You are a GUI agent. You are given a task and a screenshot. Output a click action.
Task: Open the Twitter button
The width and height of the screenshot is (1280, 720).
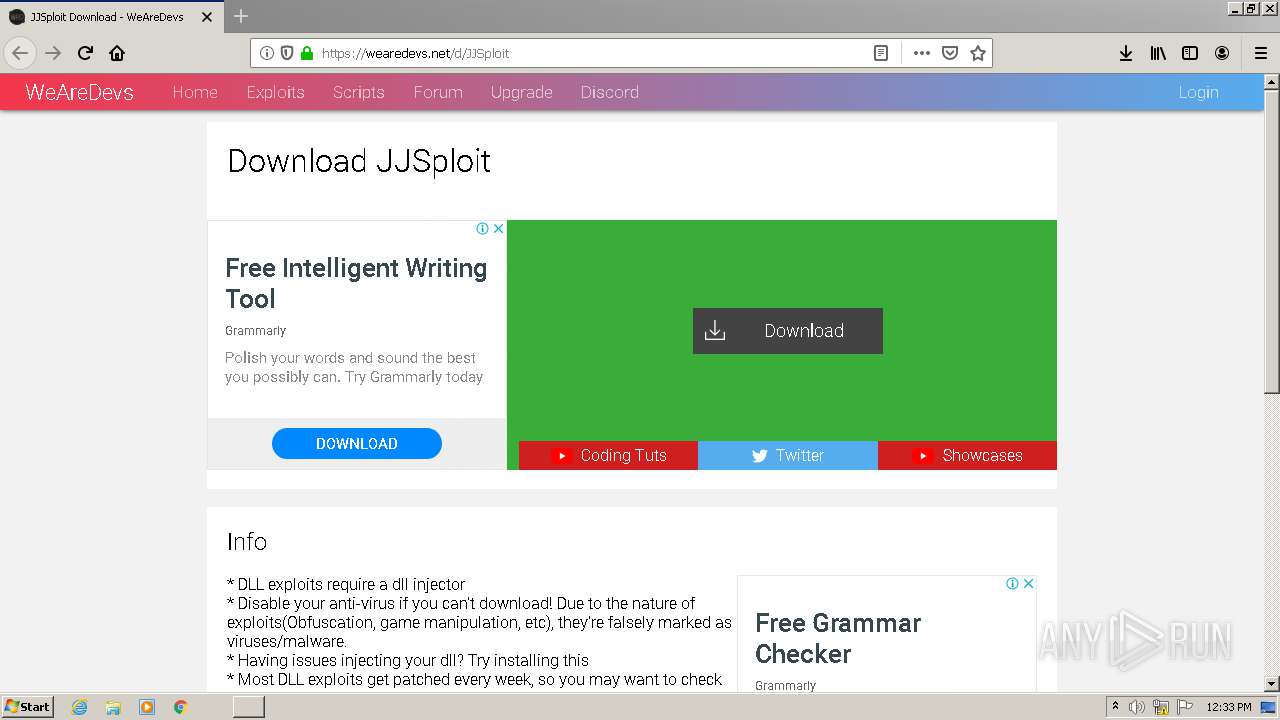tap(788, 455)
